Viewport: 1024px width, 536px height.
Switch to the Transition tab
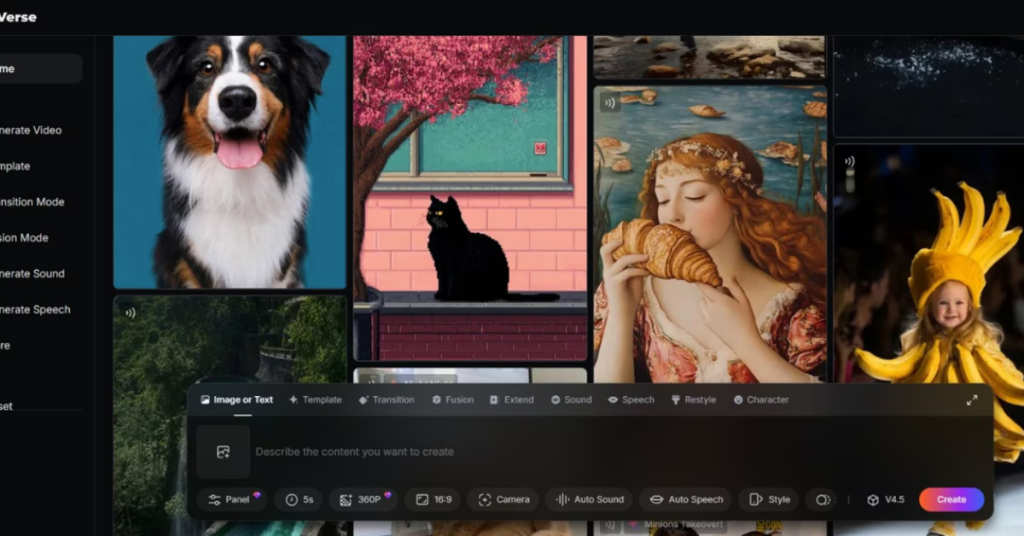pos(386,400)
